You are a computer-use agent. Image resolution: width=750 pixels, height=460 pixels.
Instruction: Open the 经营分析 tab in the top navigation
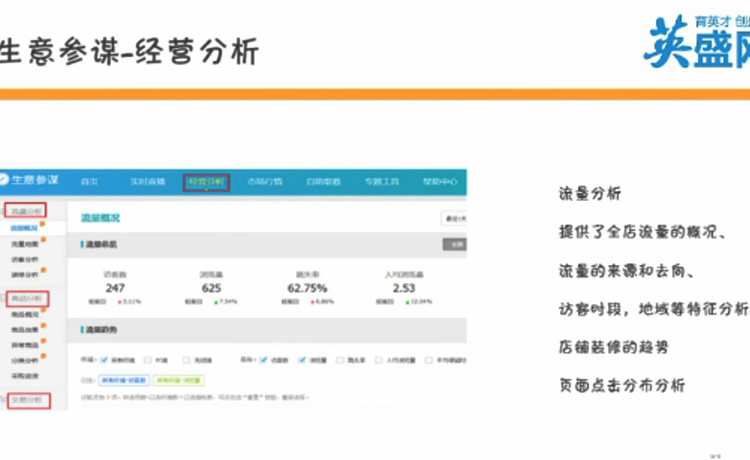[x=208, y=182]
